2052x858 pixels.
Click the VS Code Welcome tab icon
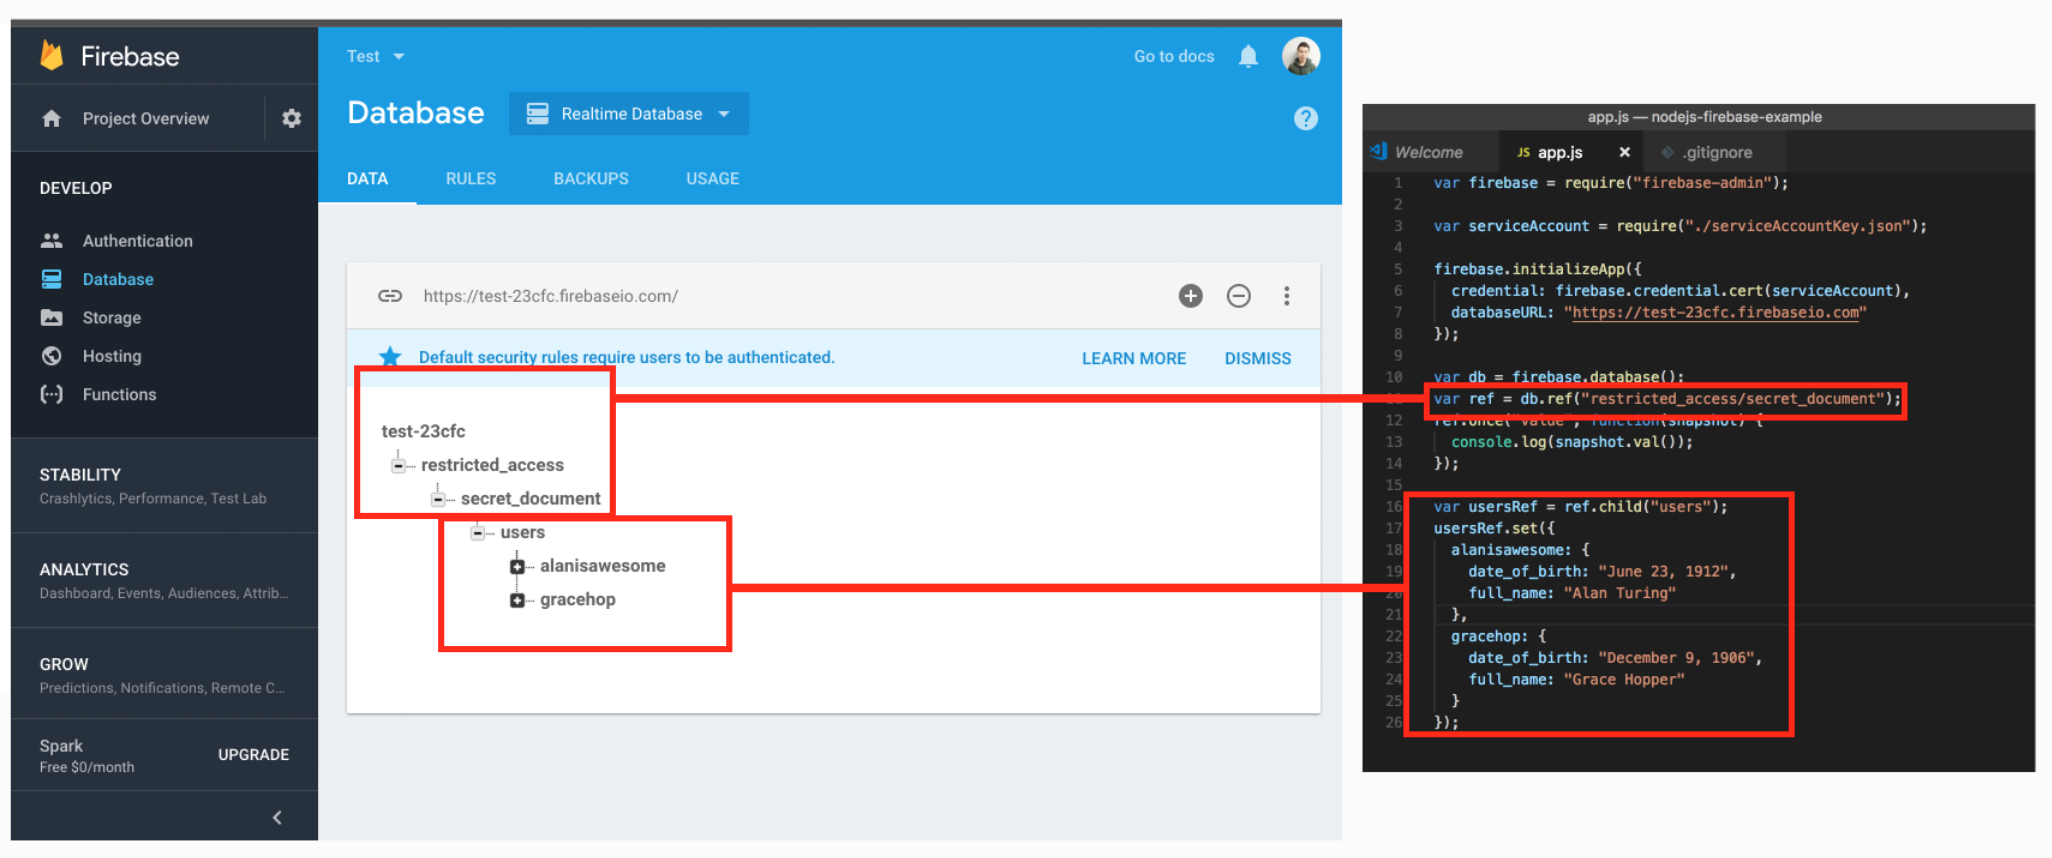click(1379, 151)
